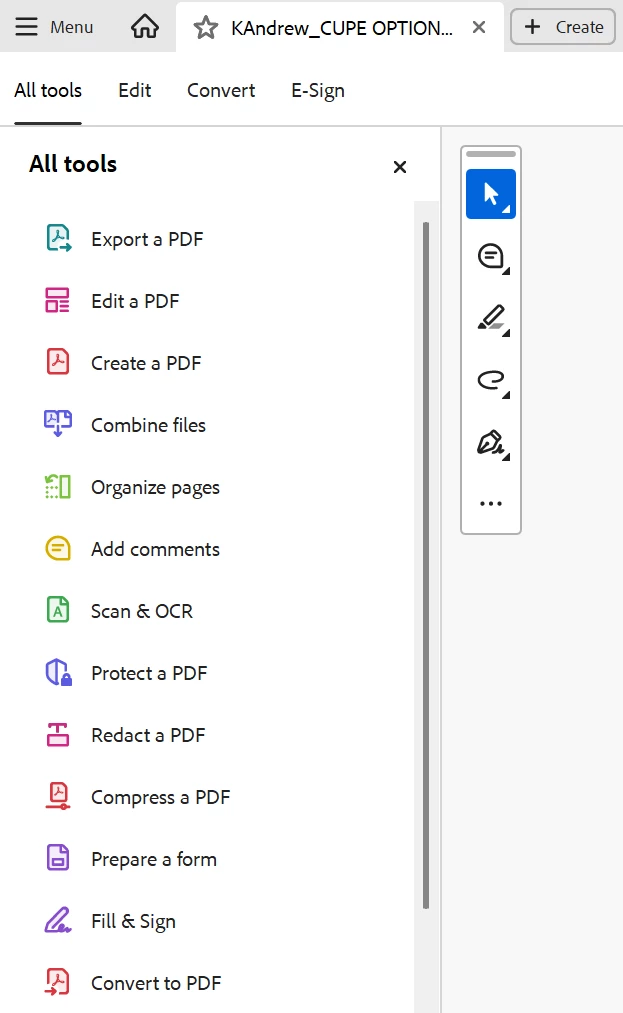Click the Add comments icon
This screenshot has width=623, height=1013.
(58, 548)
